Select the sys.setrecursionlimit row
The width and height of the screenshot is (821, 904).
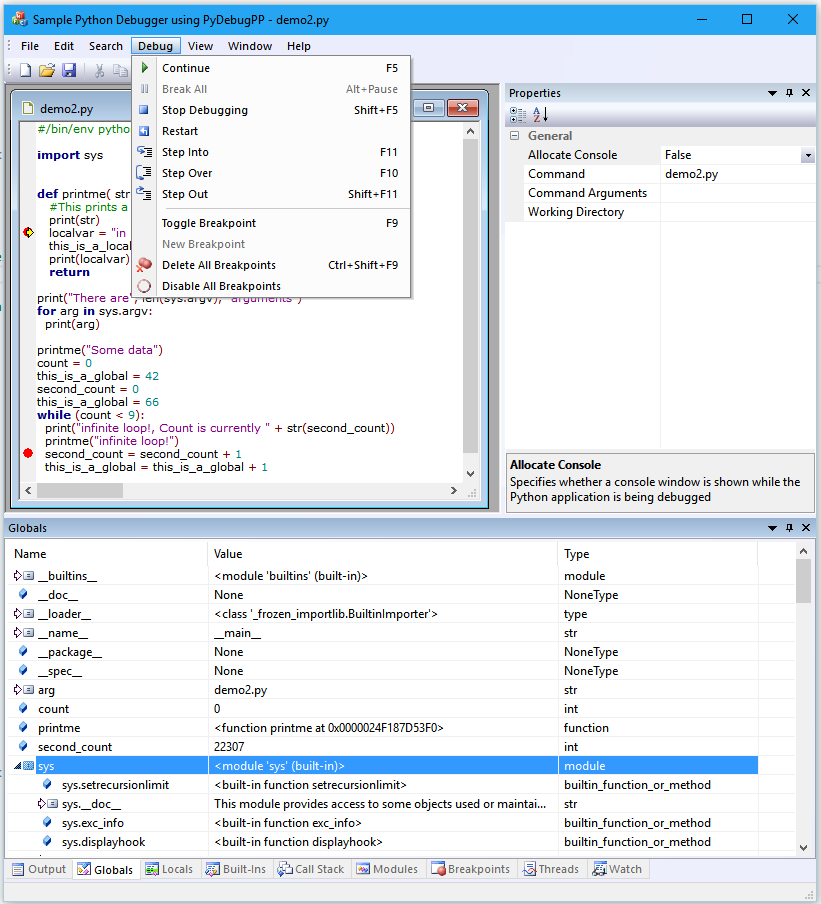[382, 785]
